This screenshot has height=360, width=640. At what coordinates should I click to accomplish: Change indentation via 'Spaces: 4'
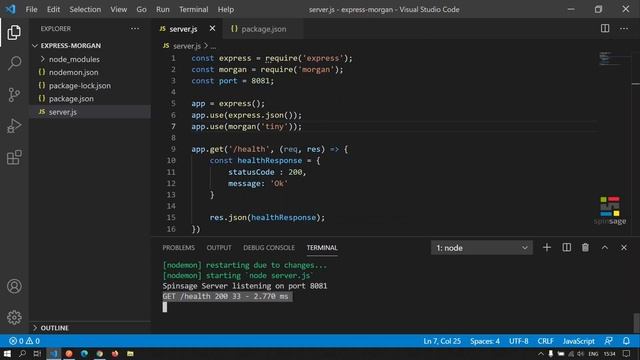click(x=485, y=341)
